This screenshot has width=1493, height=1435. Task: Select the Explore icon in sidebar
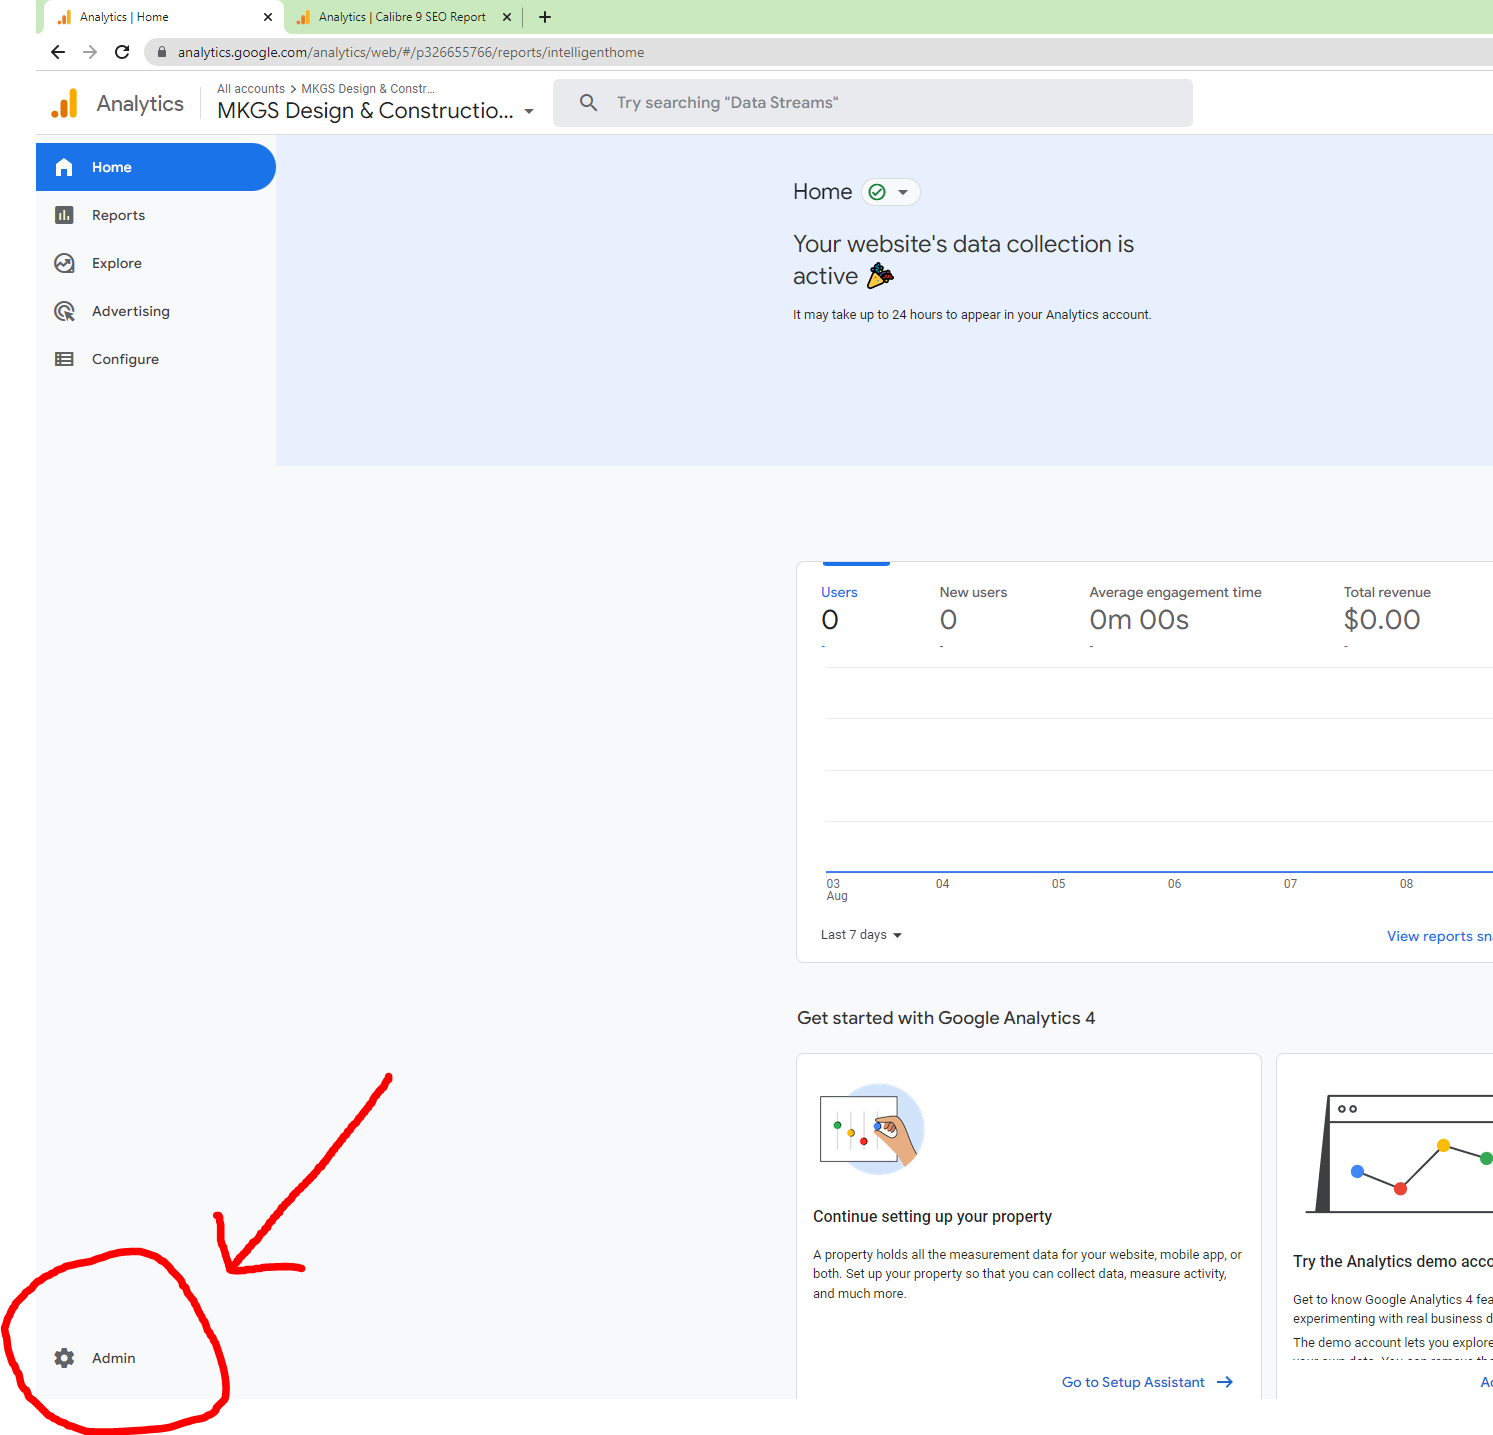[x=64, y=263]
